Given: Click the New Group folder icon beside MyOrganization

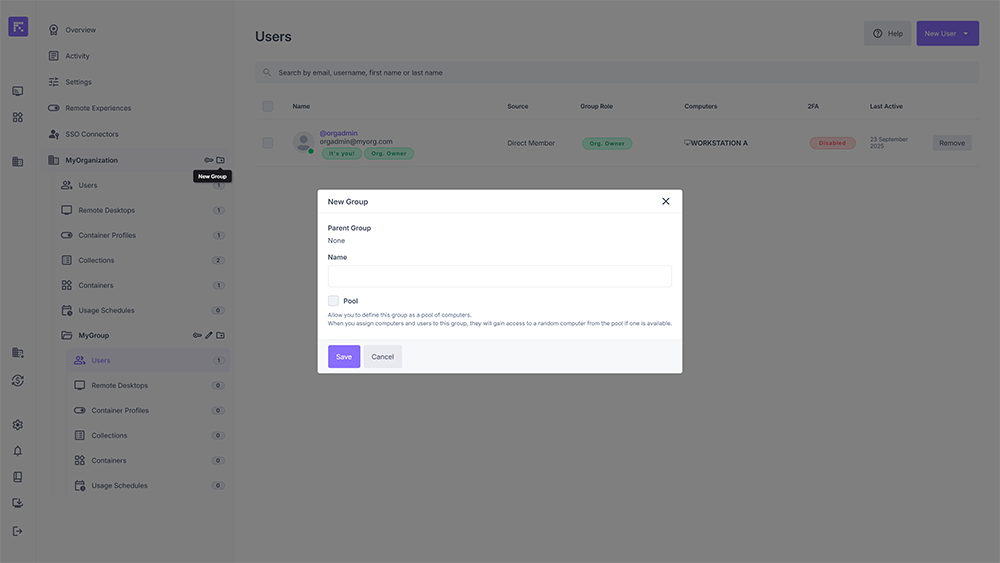Looking at the screenshot, I should click(221, 160).
